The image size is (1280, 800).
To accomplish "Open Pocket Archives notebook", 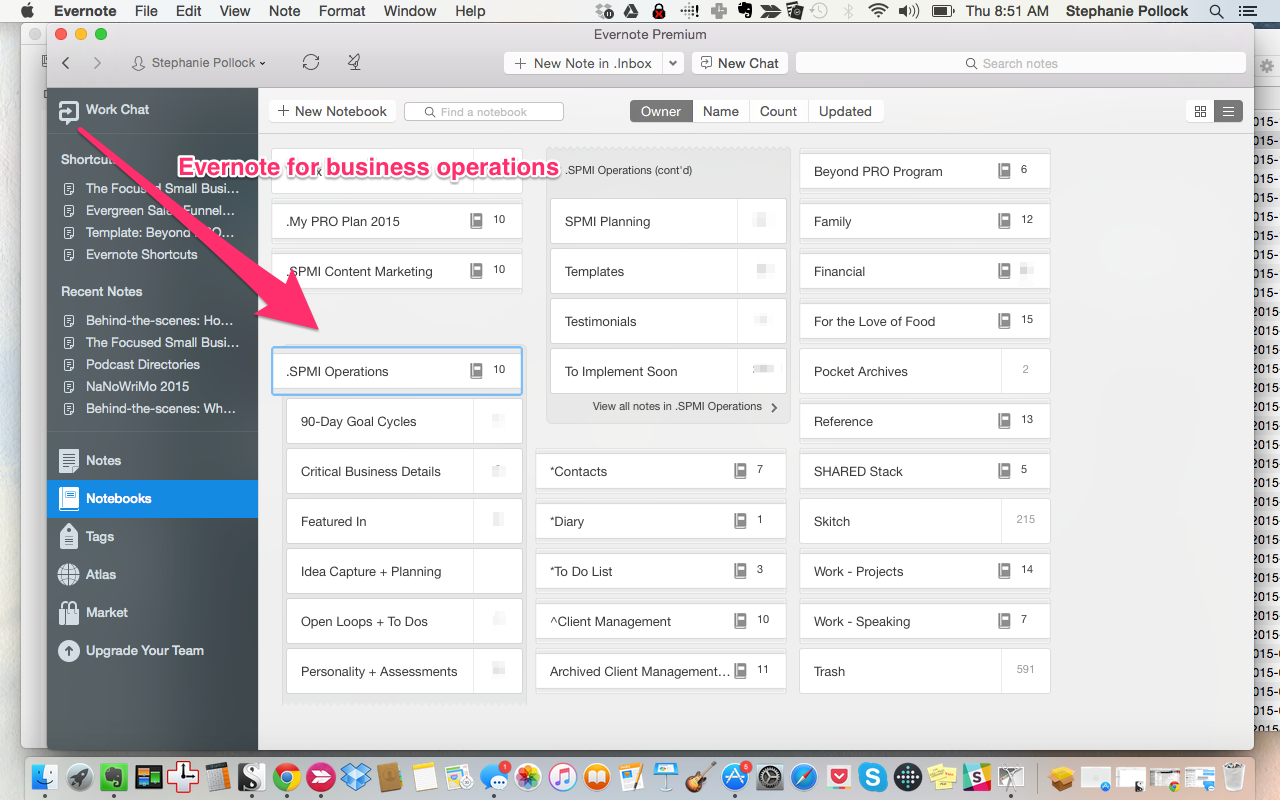I will point(925,371).
